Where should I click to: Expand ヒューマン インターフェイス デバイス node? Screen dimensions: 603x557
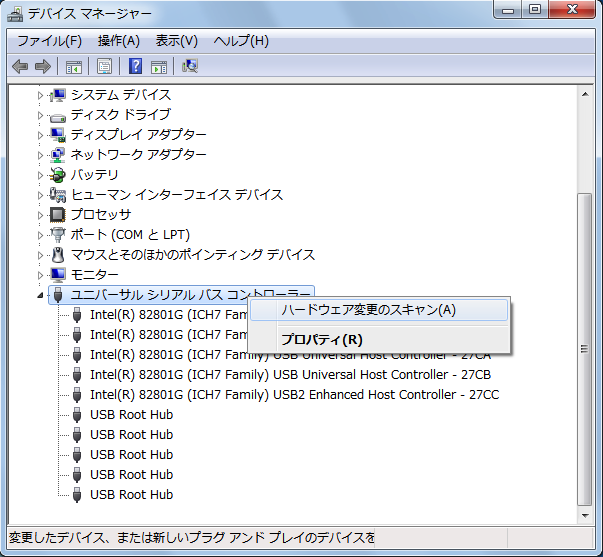(40, 195)
